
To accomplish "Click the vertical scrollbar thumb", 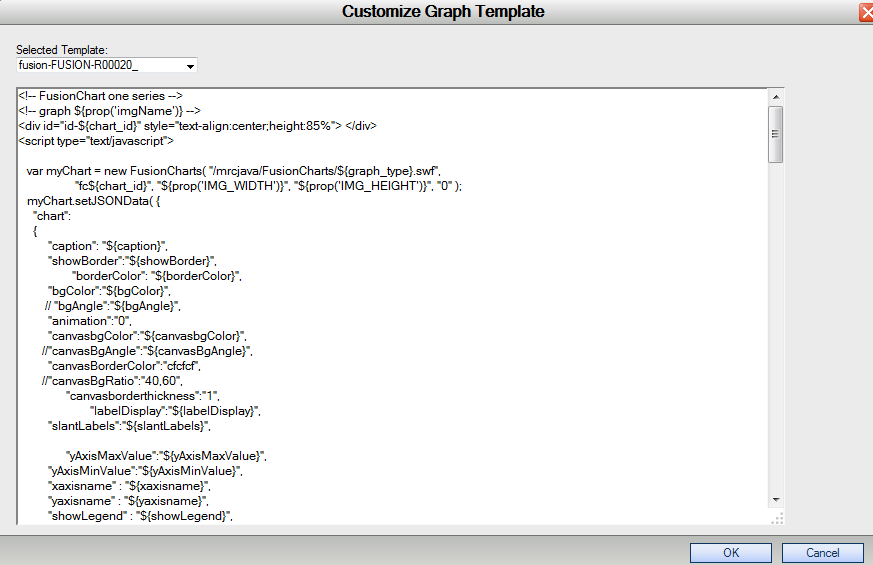I will coord(776,134).
